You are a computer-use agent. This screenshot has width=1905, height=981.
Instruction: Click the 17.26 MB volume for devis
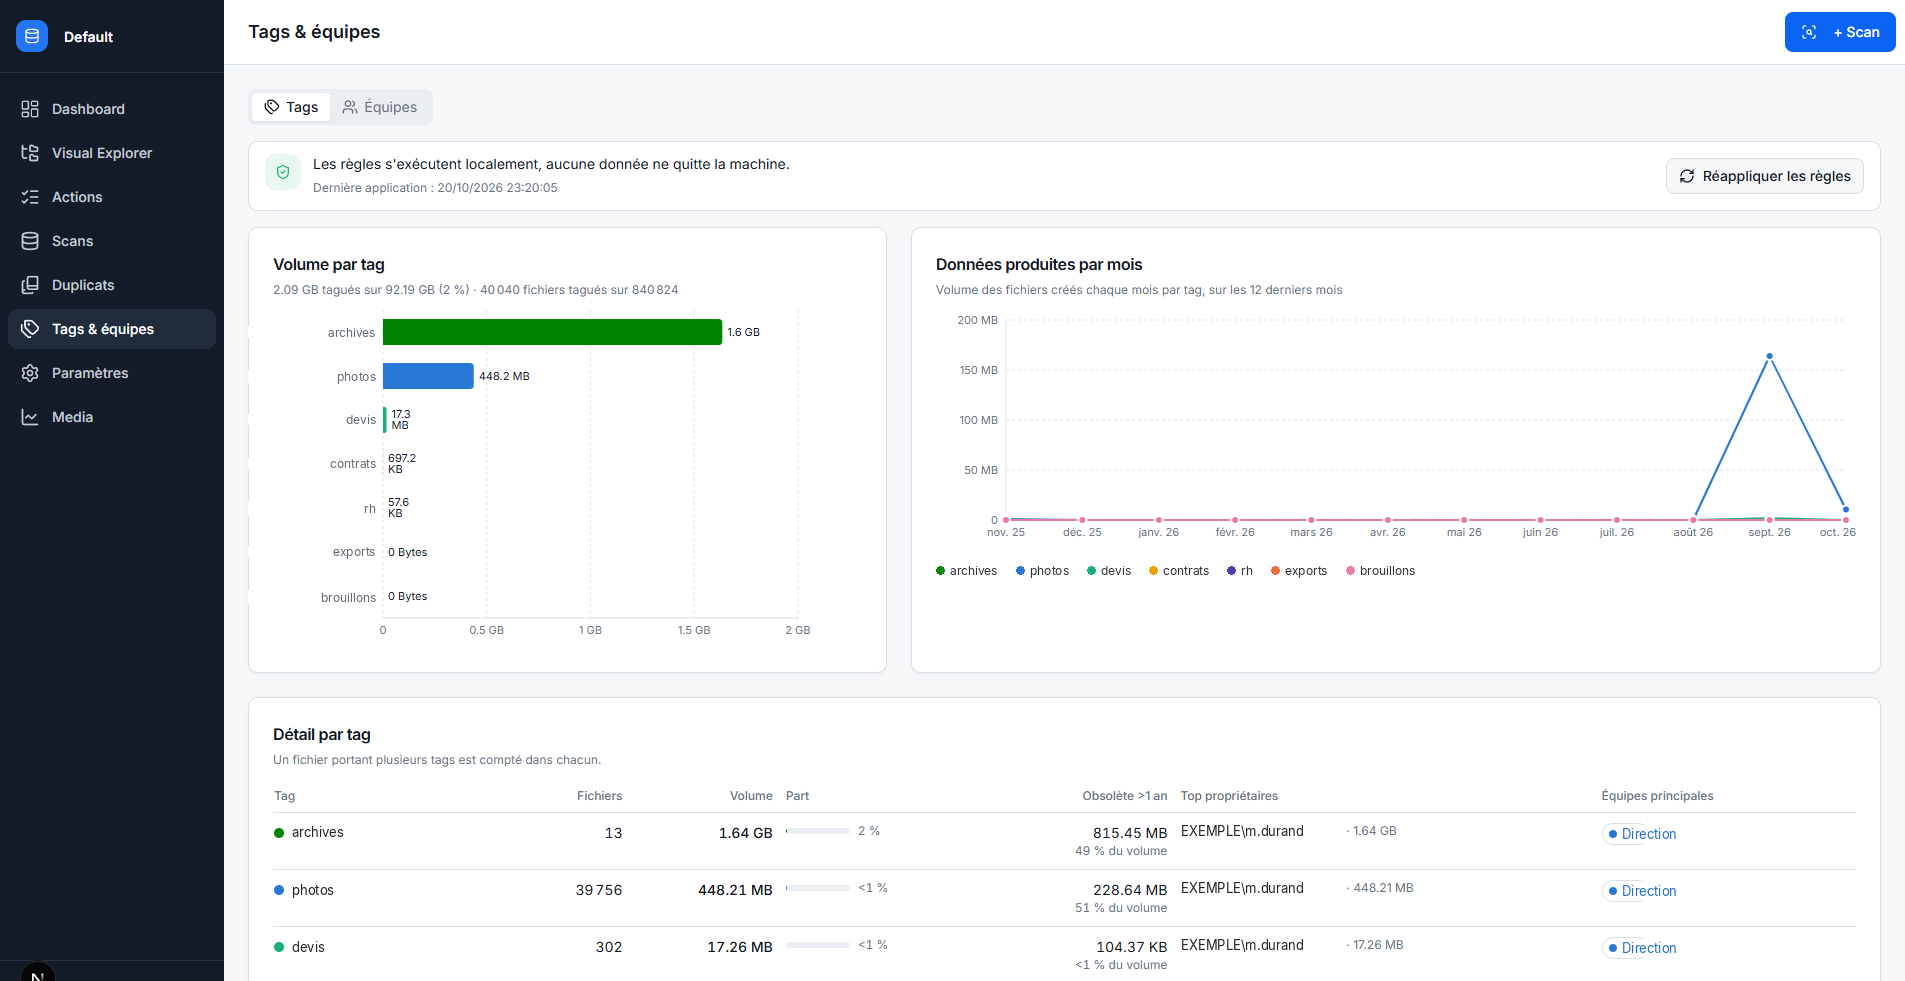pyautogui.click(x=740, y=947)
